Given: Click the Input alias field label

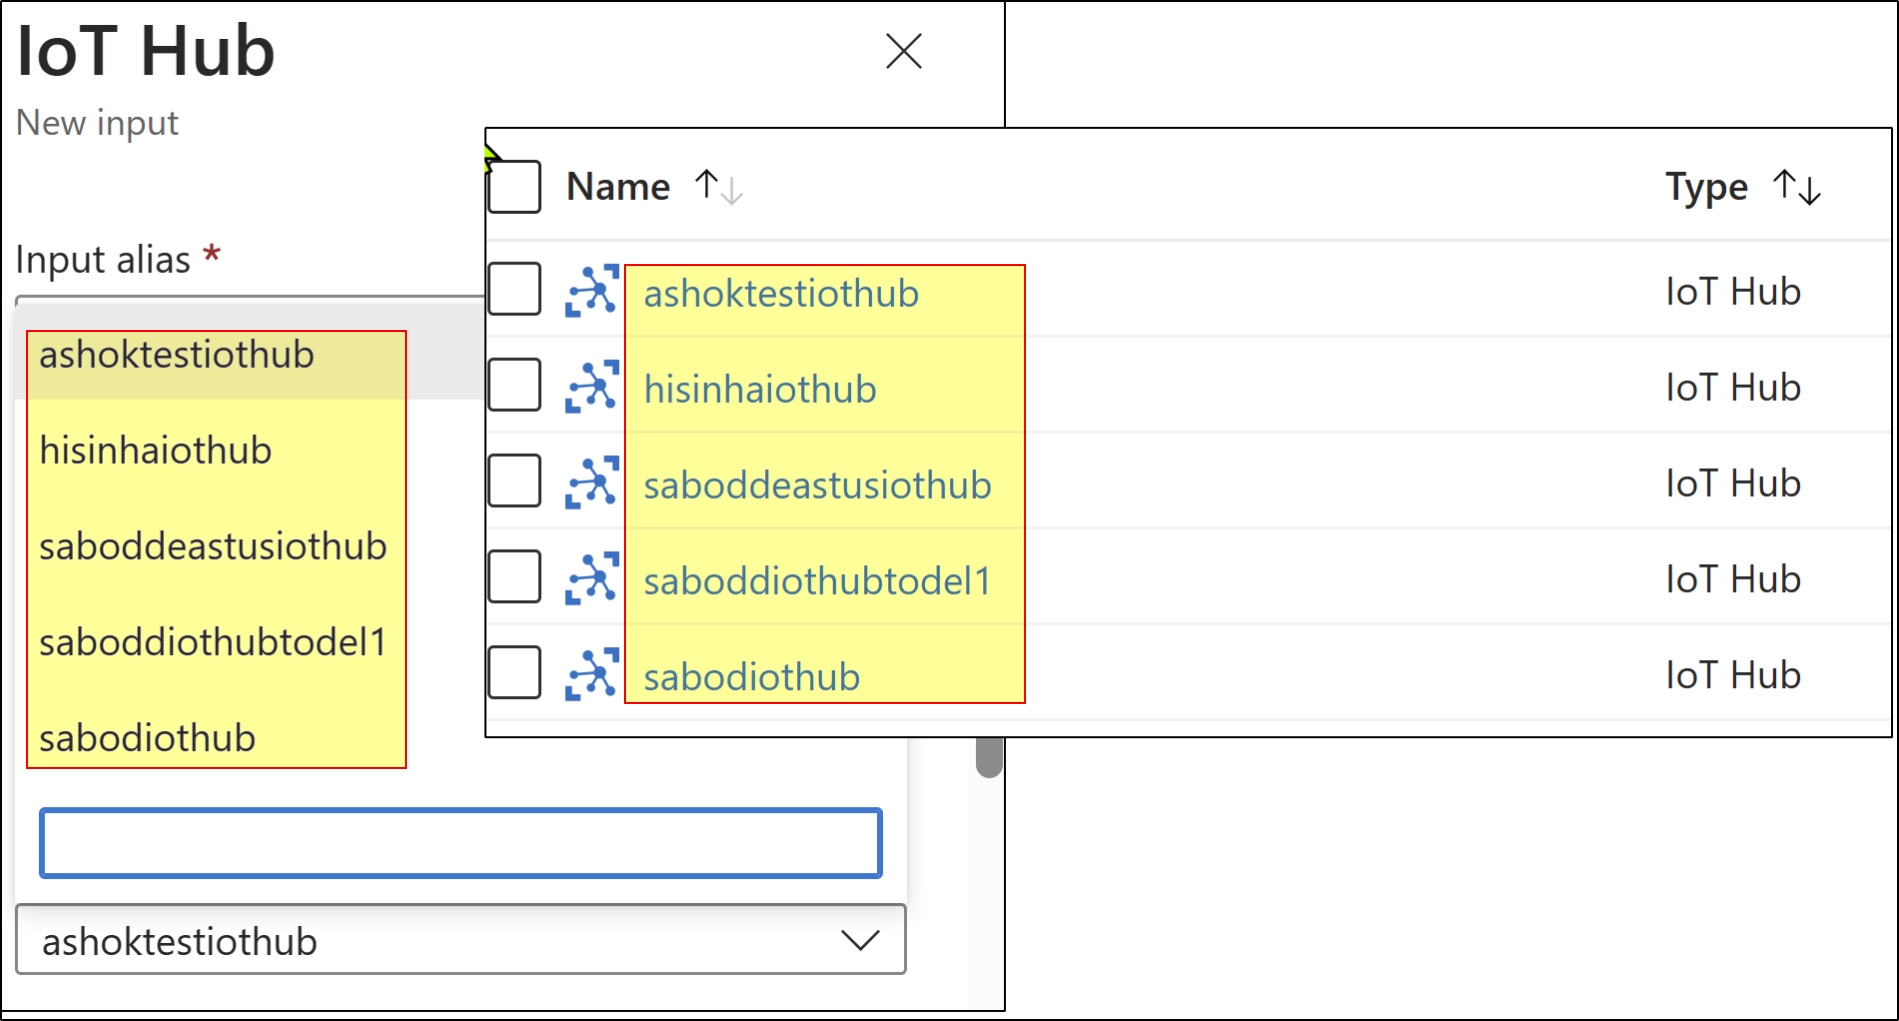Looking at the screenshot, I should tap(103, 260).
